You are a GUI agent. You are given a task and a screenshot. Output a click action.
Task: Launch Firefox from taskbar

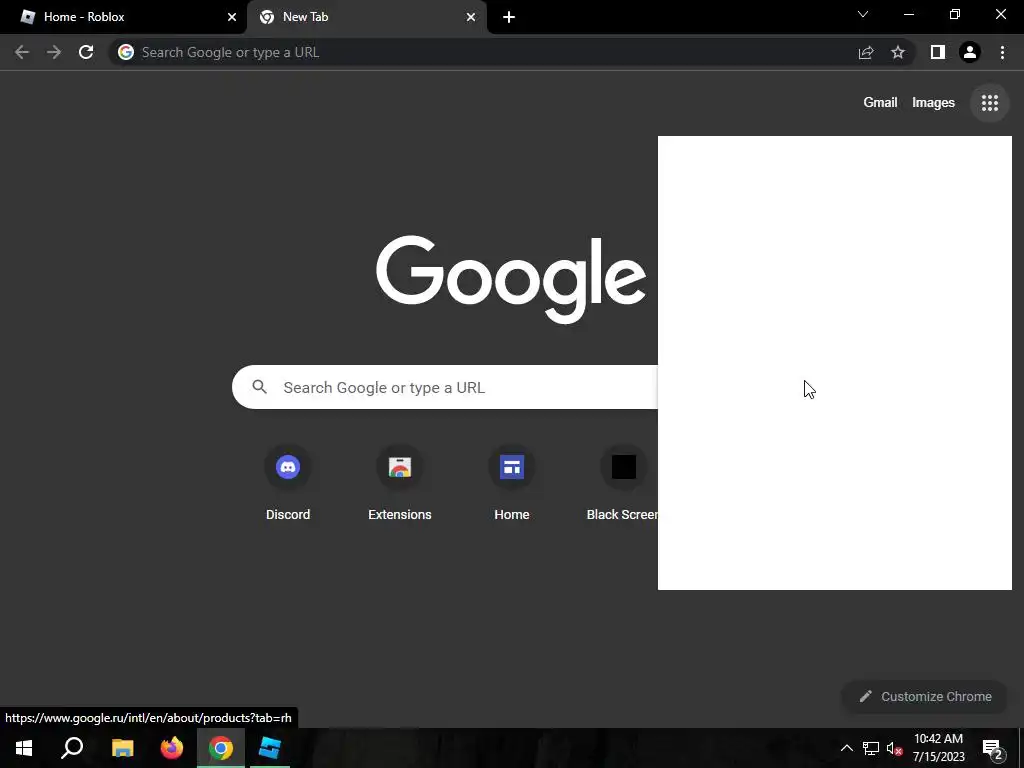click(172, 748)
